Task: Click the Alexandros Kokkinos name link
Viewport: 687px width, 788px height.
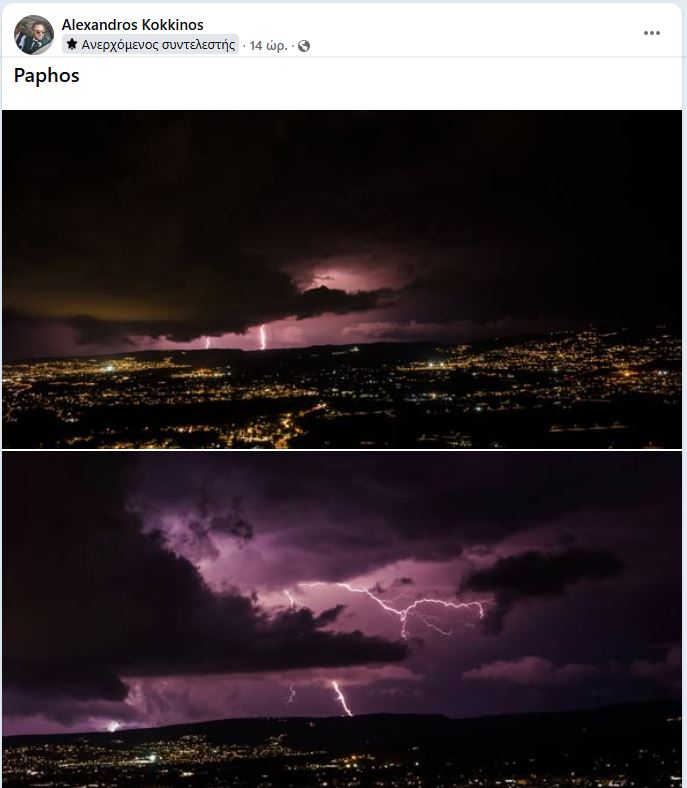Action: click(x=133, y=25)
